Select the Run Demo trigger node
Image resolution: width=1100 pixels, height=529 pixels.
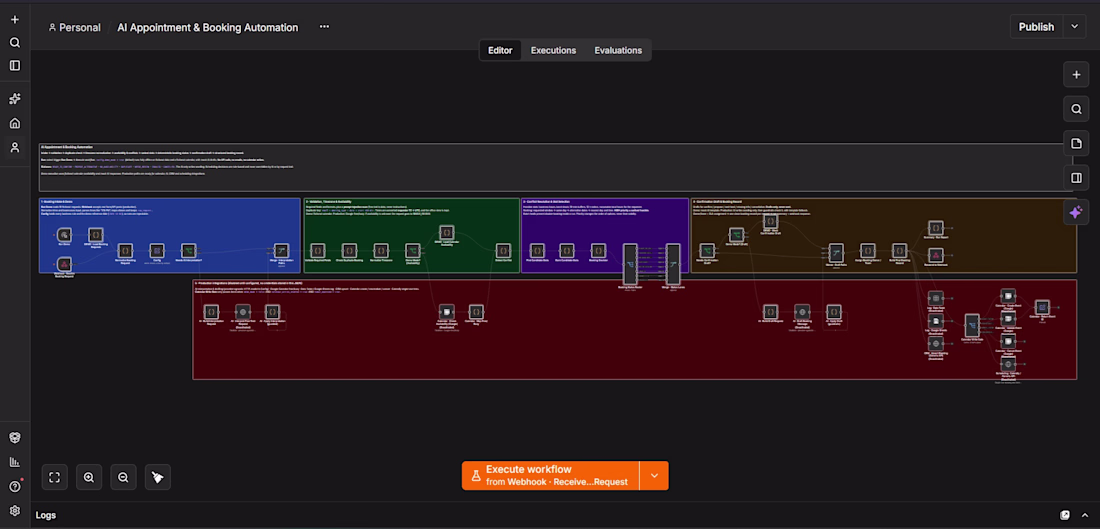click(64, 235)
